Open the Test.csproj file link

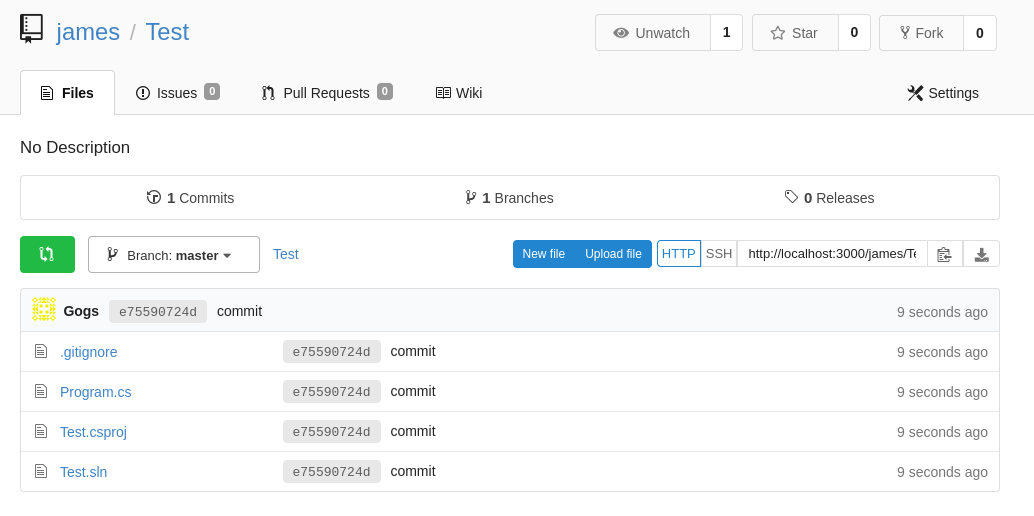[93, 432]
